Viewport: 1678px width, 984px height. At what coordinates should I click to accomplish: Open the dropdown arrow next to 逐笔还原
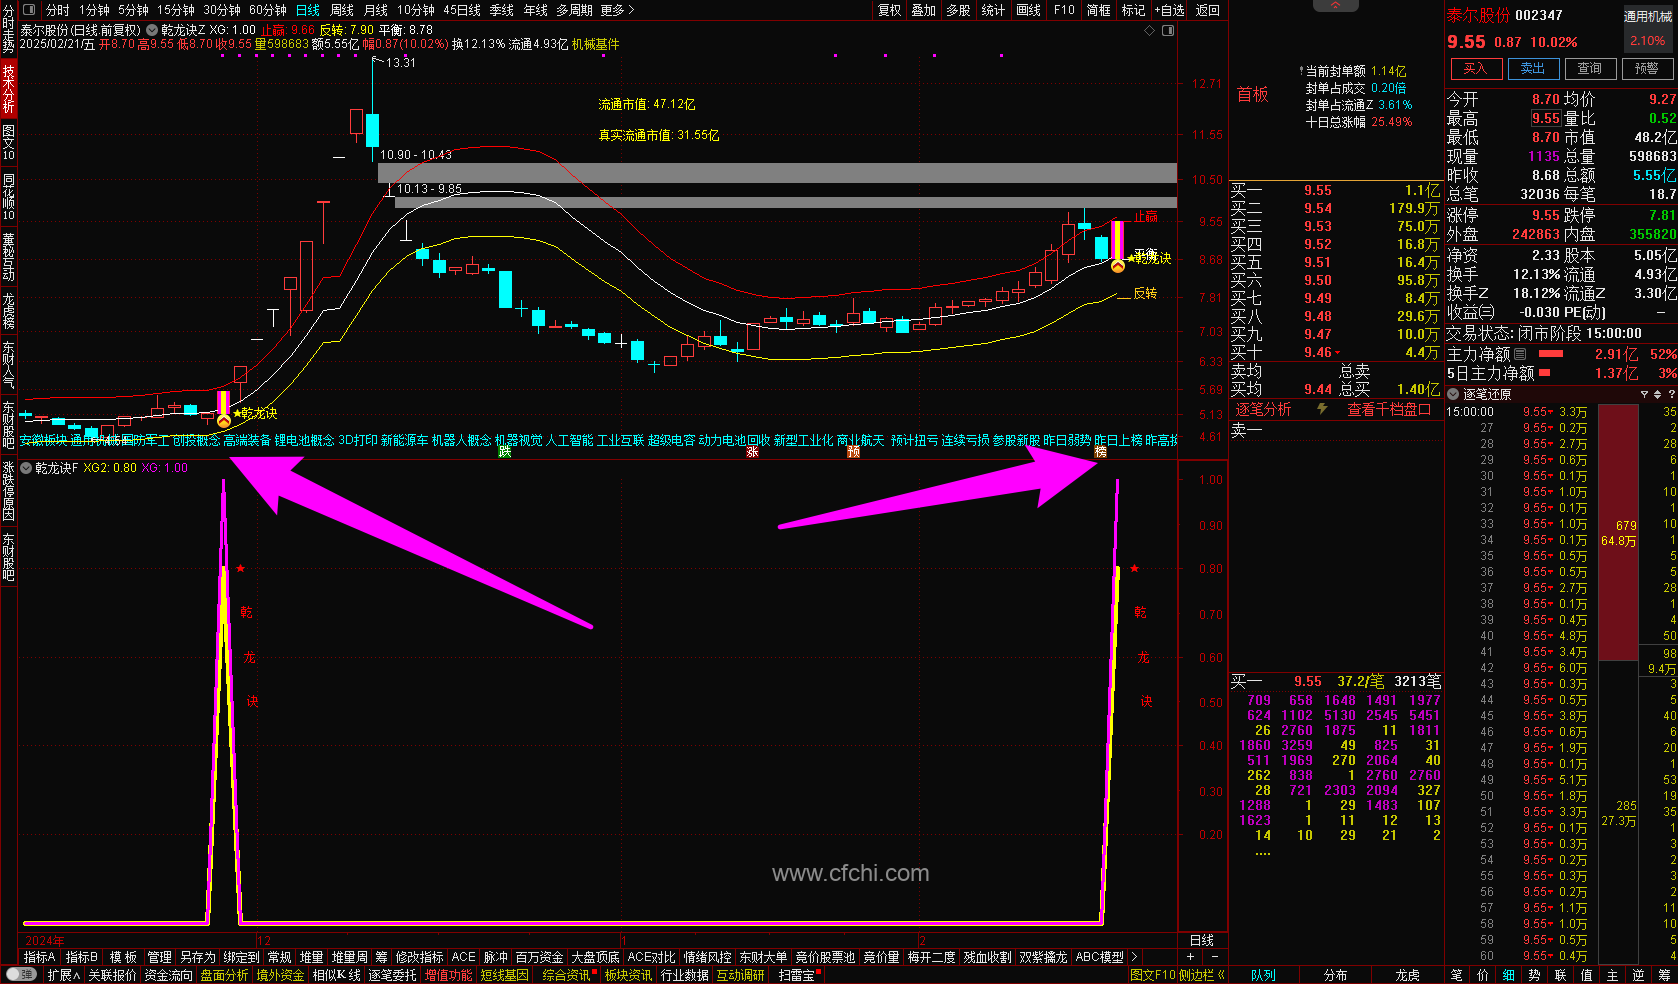pyautogui.click(x=1453, y=394)
